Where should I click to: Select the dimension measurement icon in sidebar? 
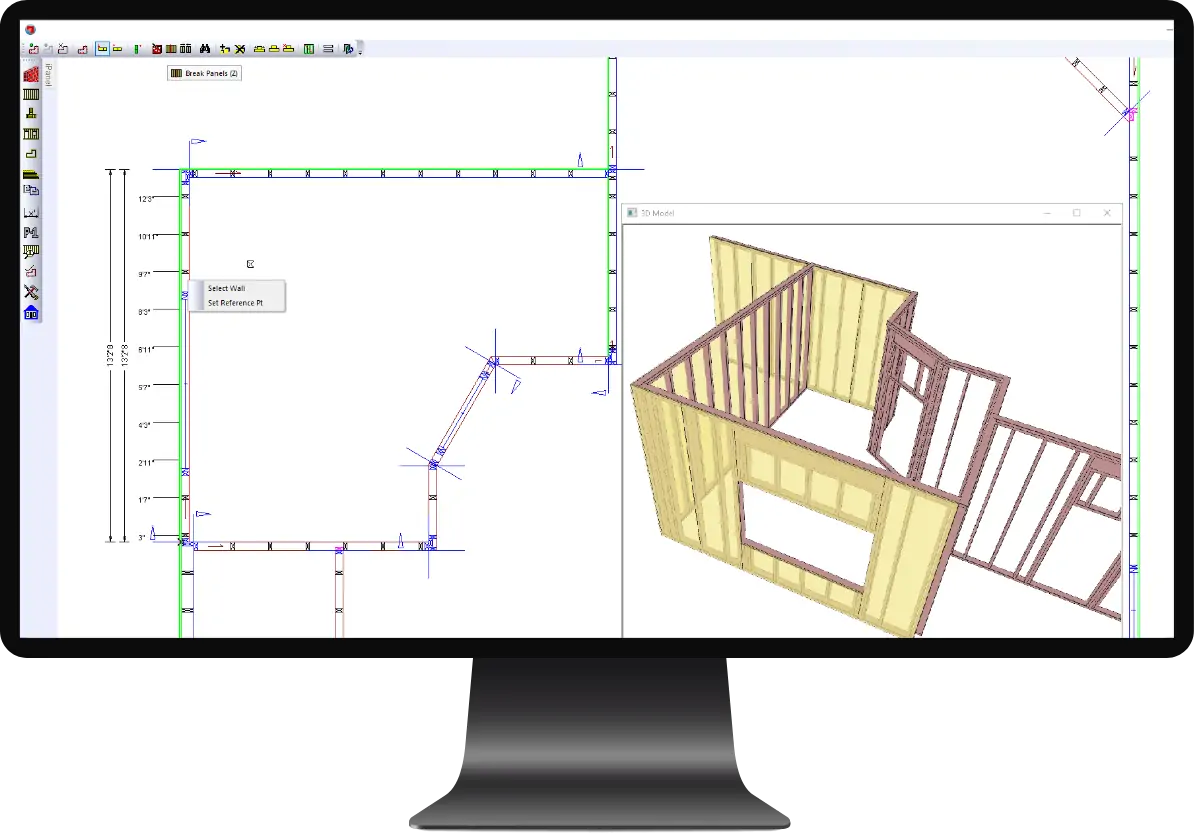coord(30,212)
